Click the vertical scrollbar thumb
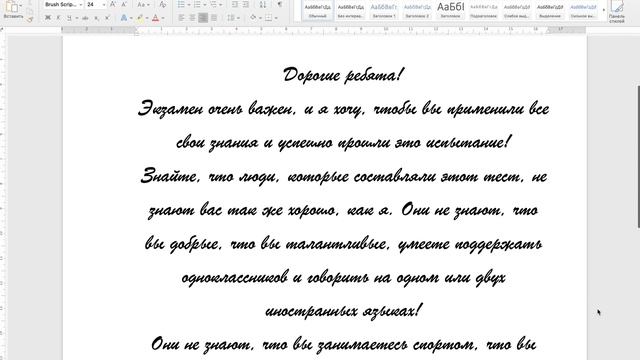The height and width of the screenshot is (360, 640). click(x=638, y=156)
